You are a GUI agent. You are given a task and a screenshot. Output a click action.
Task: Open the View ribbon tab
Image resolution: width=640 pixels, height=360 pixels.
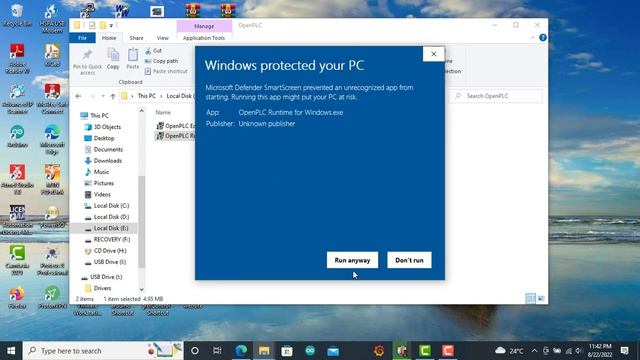(x=162, y=38)
